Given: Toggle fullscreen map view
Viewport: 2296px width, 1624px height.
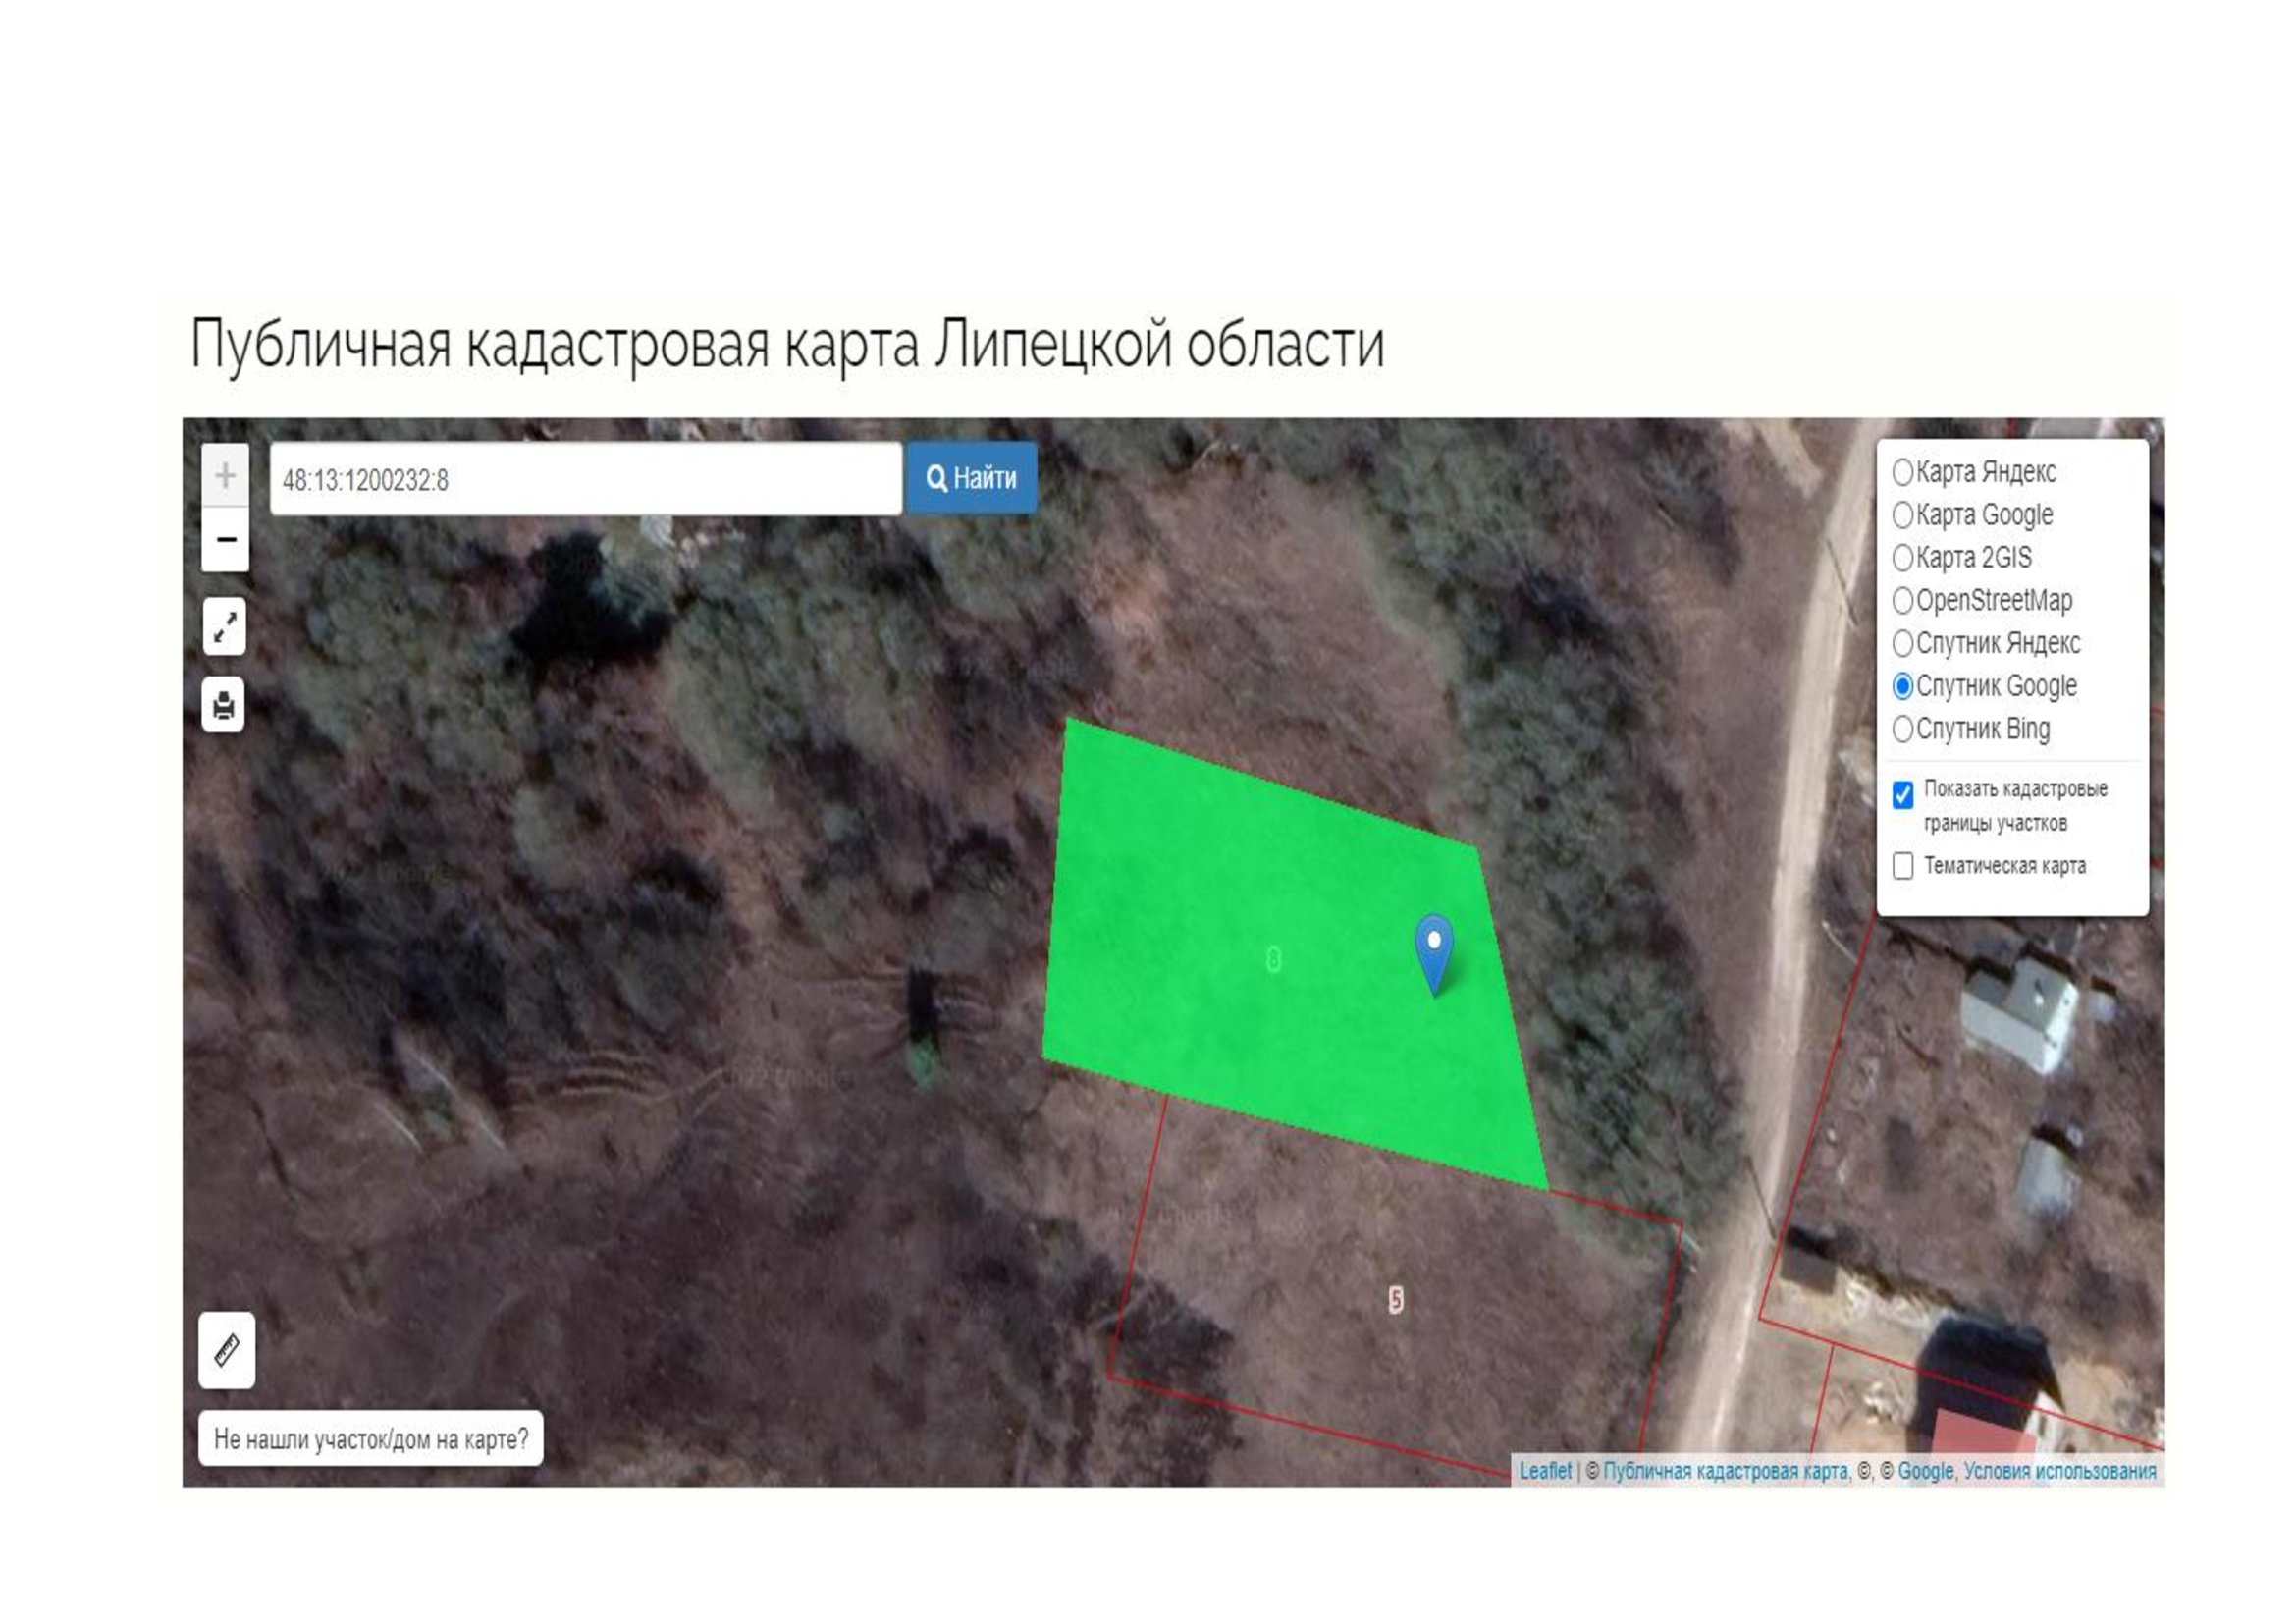Looking at the screenshot, I should (224, 627).
